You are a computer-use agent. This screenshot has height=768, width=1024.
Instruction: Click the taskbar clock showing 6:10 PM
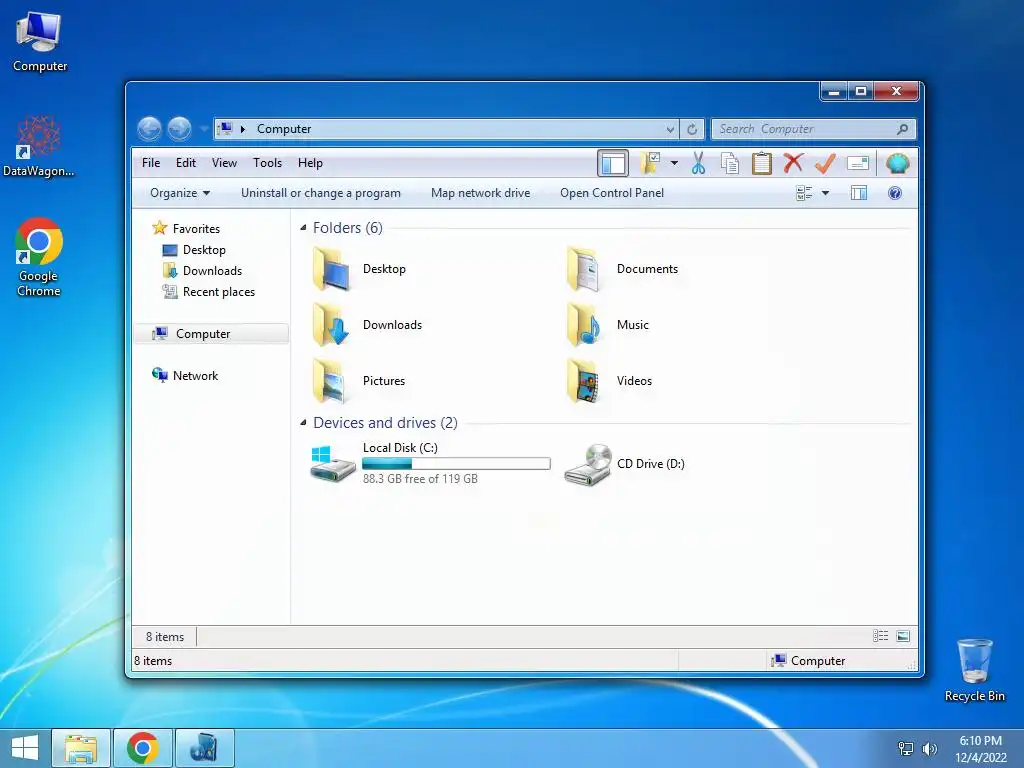pyautogui.click(x=980, y=749)
